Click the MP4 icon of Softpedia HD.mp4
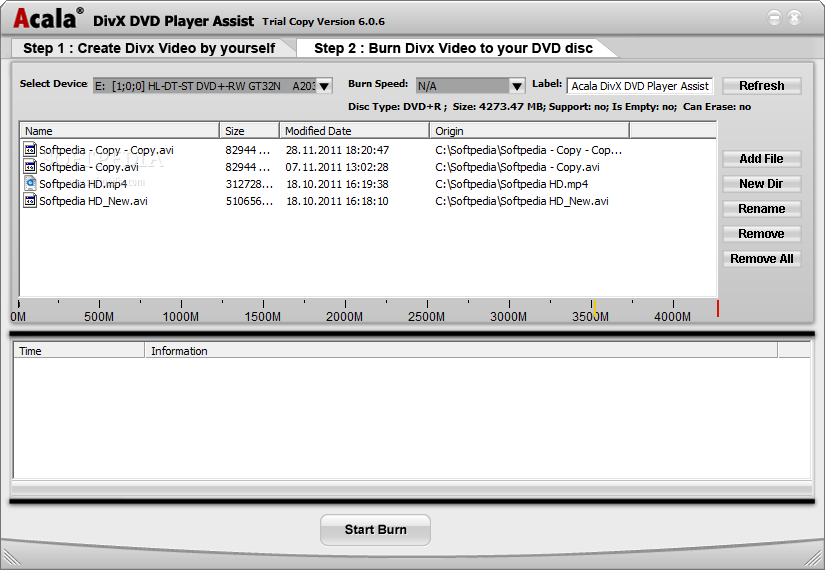Screen dimensions: 825x570 30,183
